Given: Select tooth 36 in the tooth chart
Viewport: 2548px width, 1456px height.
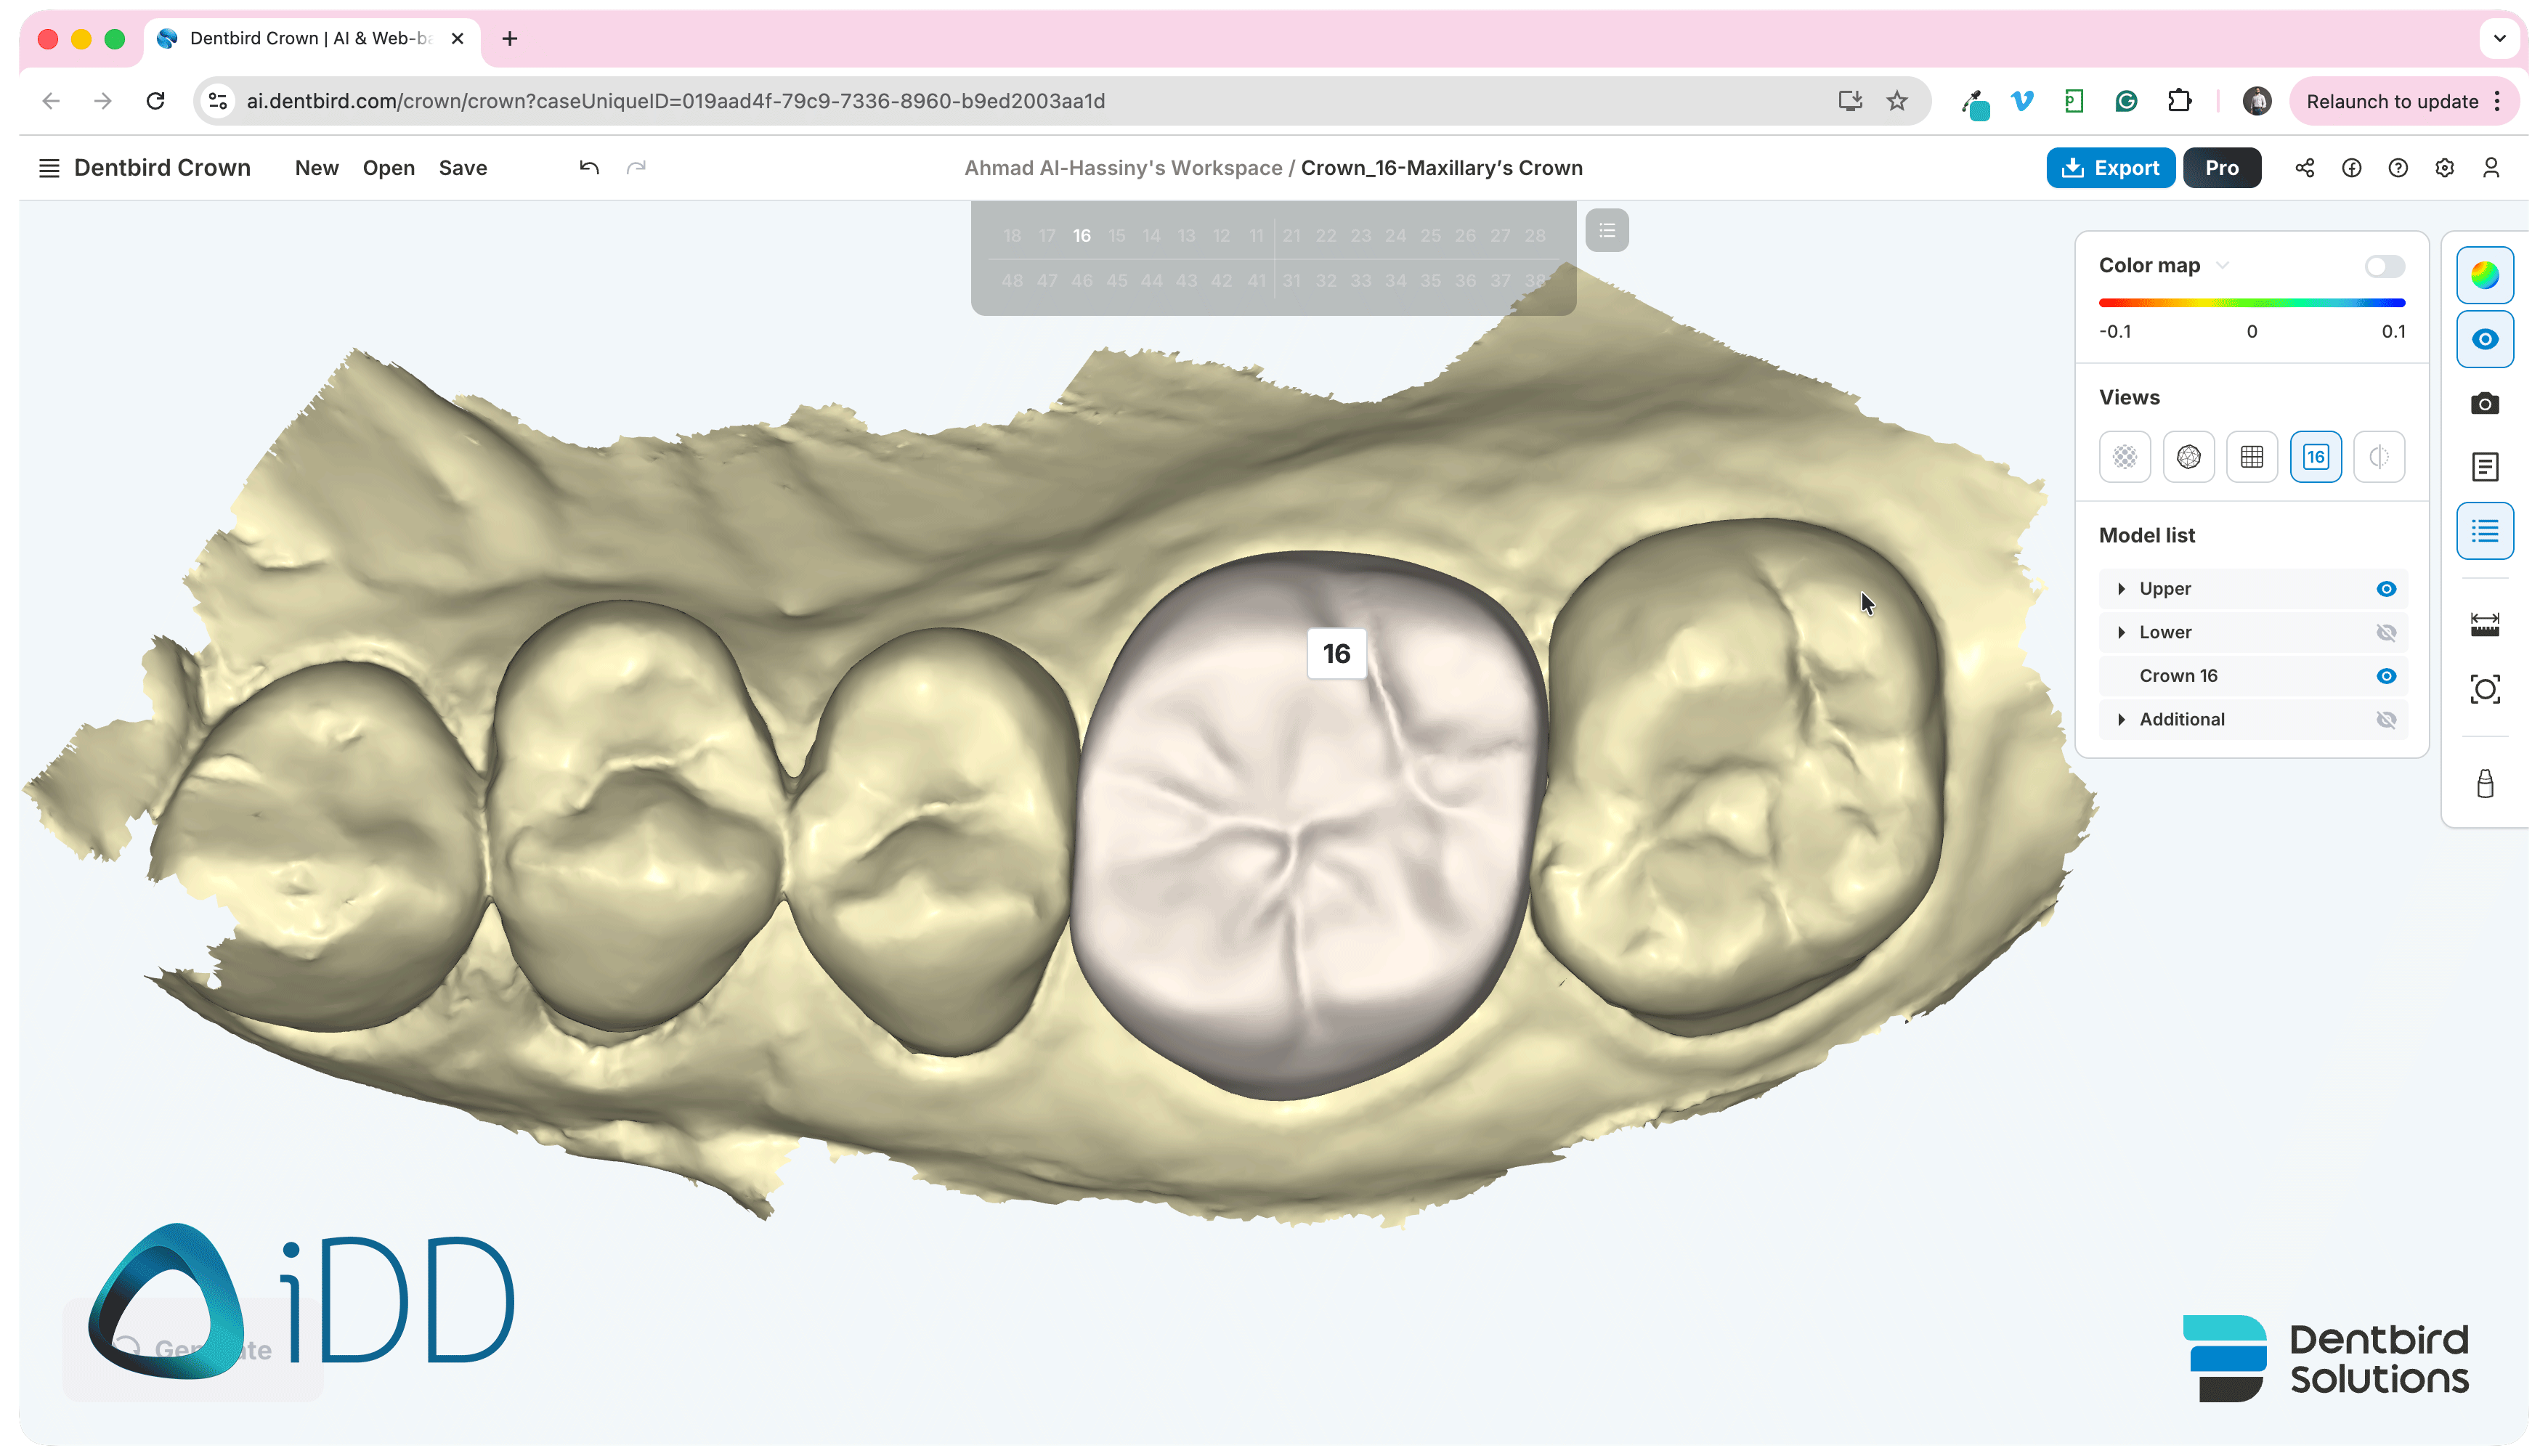Looking at the screenshot, I should tap(1464, 281).
